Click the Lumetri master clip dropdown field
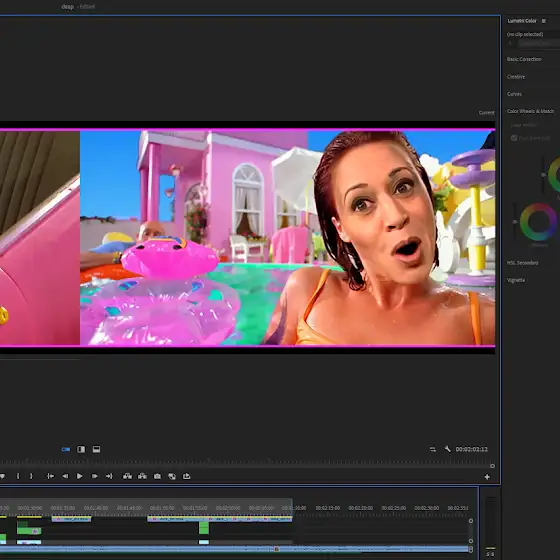The image size is (560, 560). click(x=539, y=43)
